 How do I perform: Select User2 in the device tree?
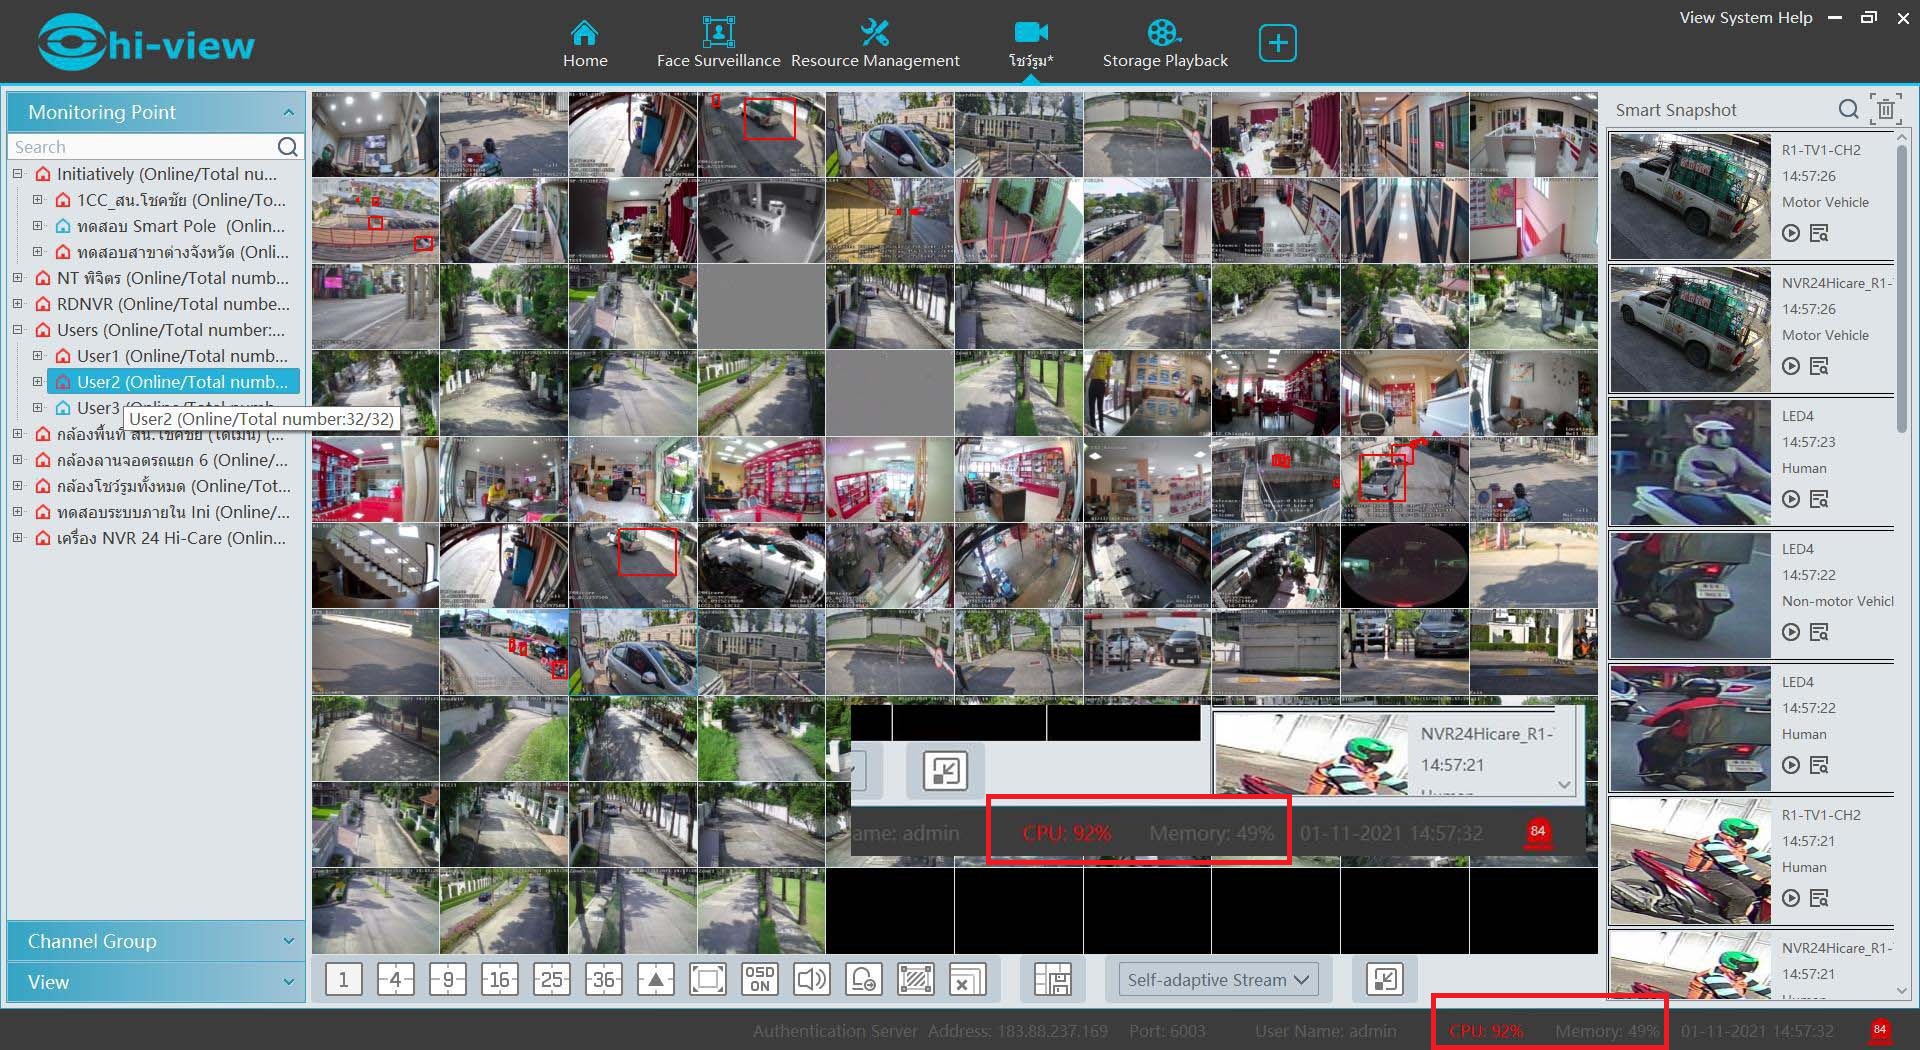click(181, 382)
